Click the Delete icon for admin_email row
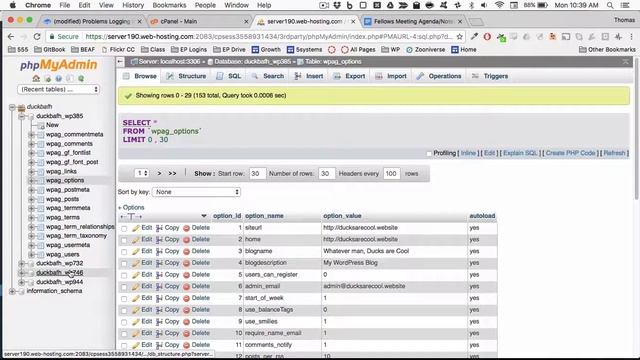 click(187, 287)
